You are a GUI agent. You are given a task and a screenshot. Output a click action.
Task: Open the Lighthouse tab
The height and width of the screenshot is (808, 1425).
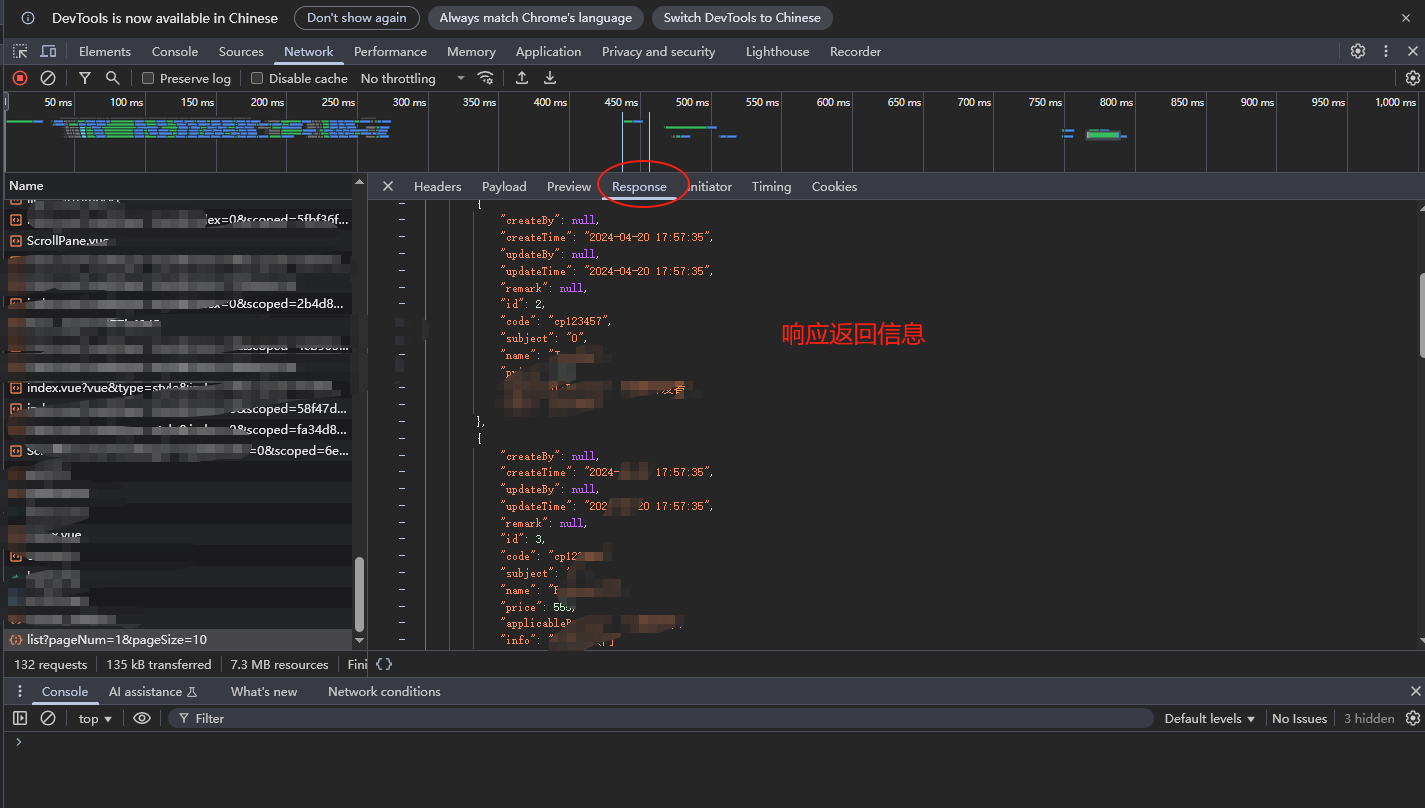[777, 51]
